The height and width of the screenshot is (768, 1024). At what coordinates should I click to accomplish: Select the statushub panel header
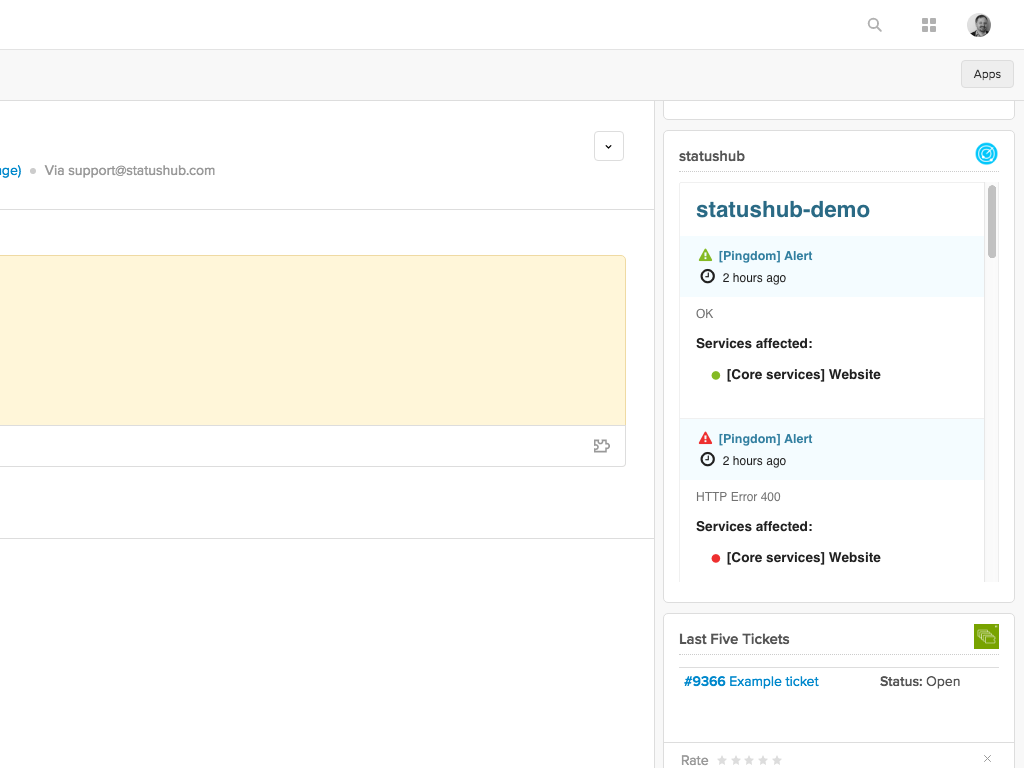point(711,156)
